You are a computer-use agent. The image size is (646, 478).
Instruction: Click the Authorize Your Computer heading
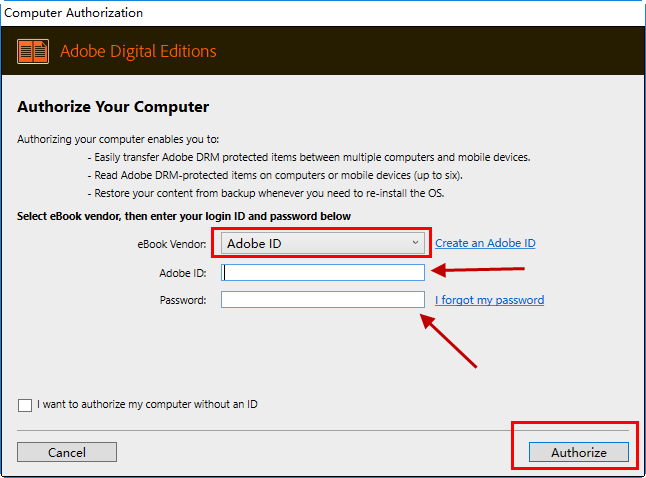pyautogui.click(x=113, y=107)
